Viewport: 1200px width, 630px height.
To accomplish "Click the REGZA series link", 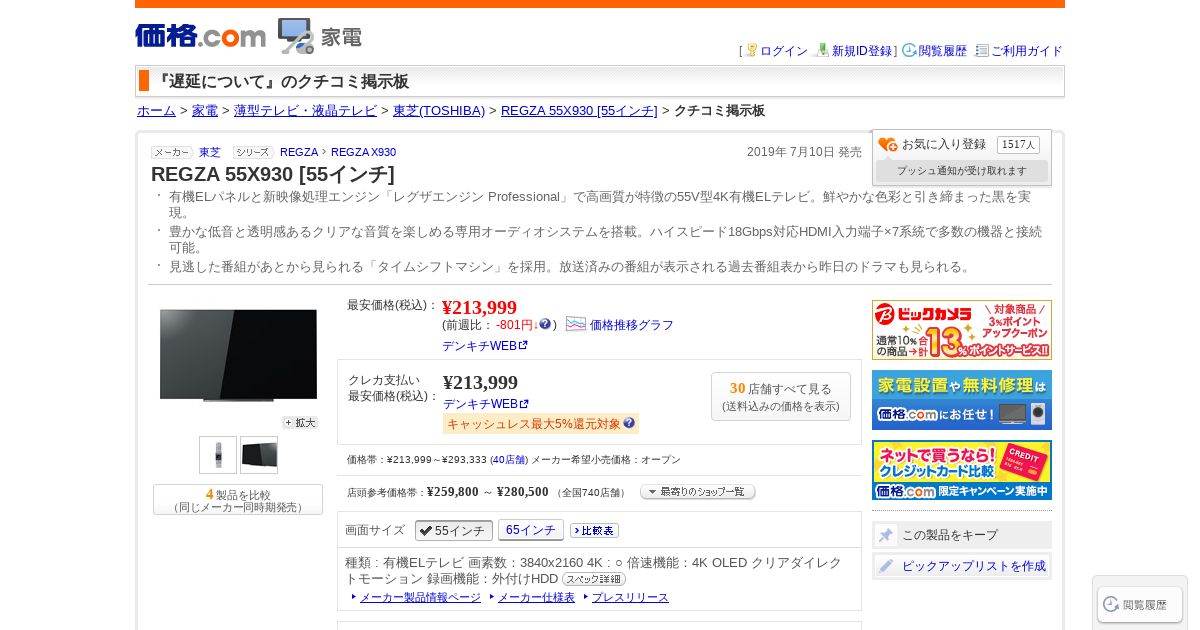I will pos(299,152).
